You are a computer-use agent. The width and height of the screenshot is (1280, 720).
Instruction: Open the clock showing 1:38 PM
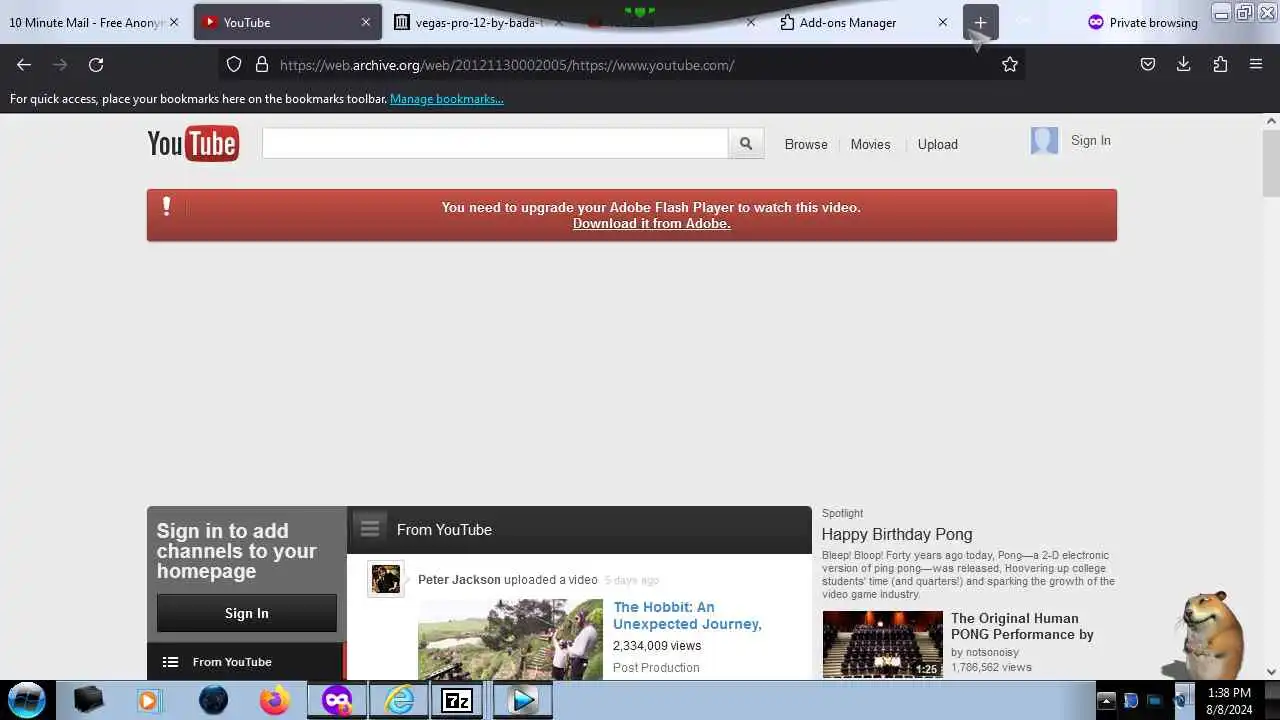1229,700
